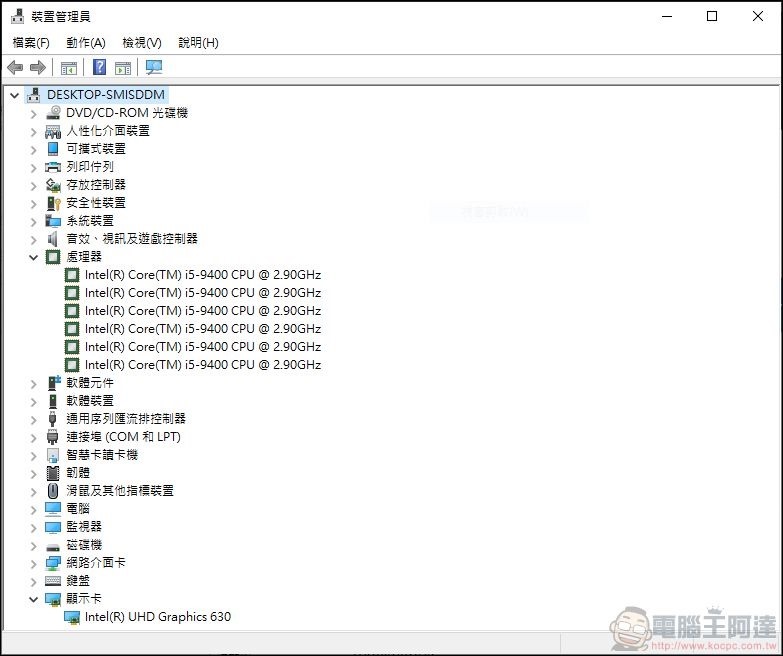This screenshot has width=783, height=656.
Task: Collapse the DESKTOP-SMISDDM root node
Action: coord(14,95)
